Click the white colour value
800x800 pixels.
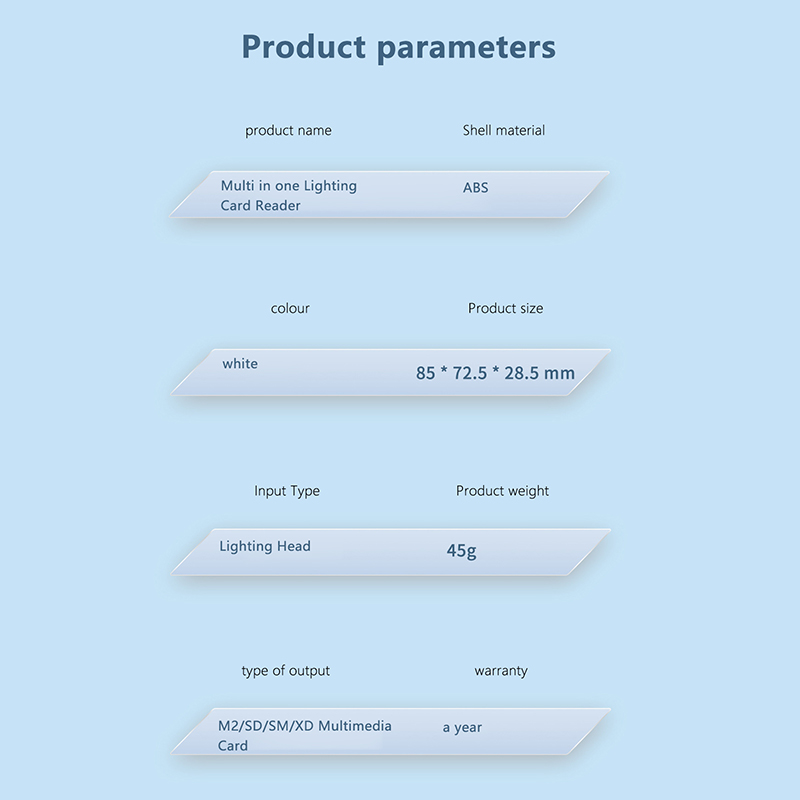pyautogui.click(x=240, y=364)
